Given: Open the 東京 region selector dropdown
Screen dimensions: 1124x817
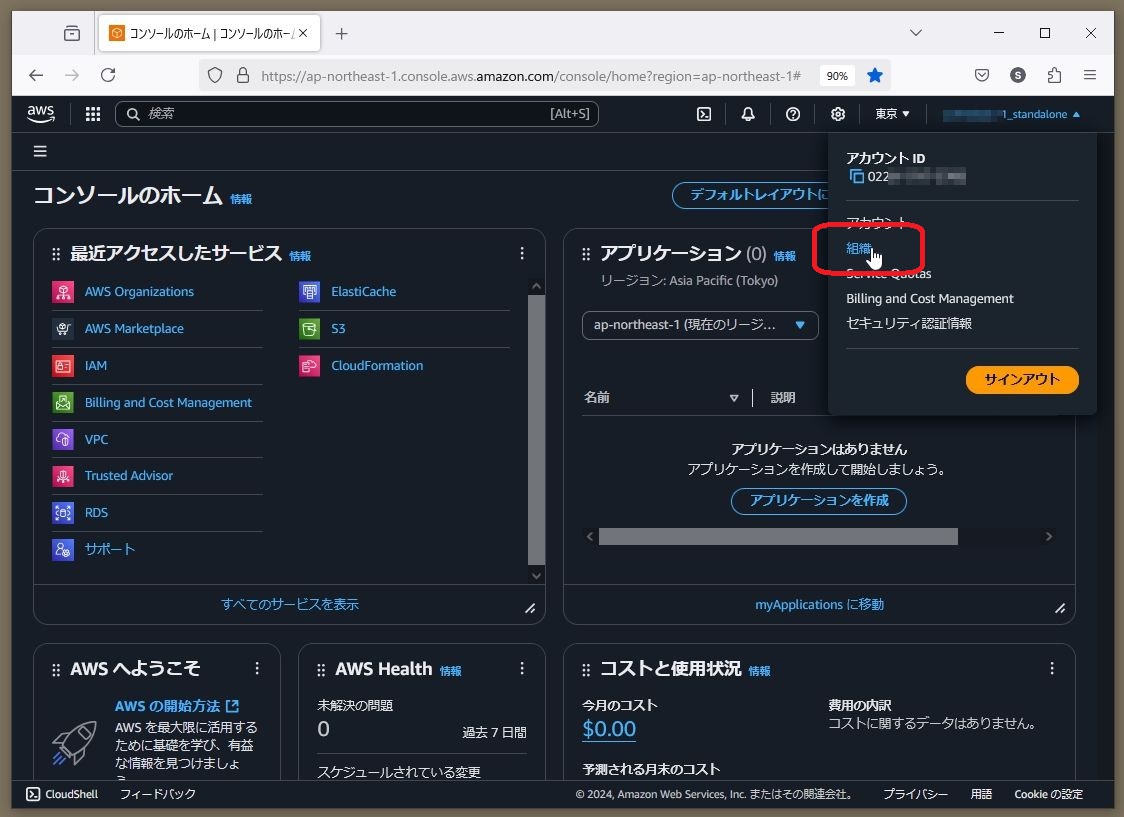Looking at the screenshot, I should pyautogui.click(x=892, y=114).
